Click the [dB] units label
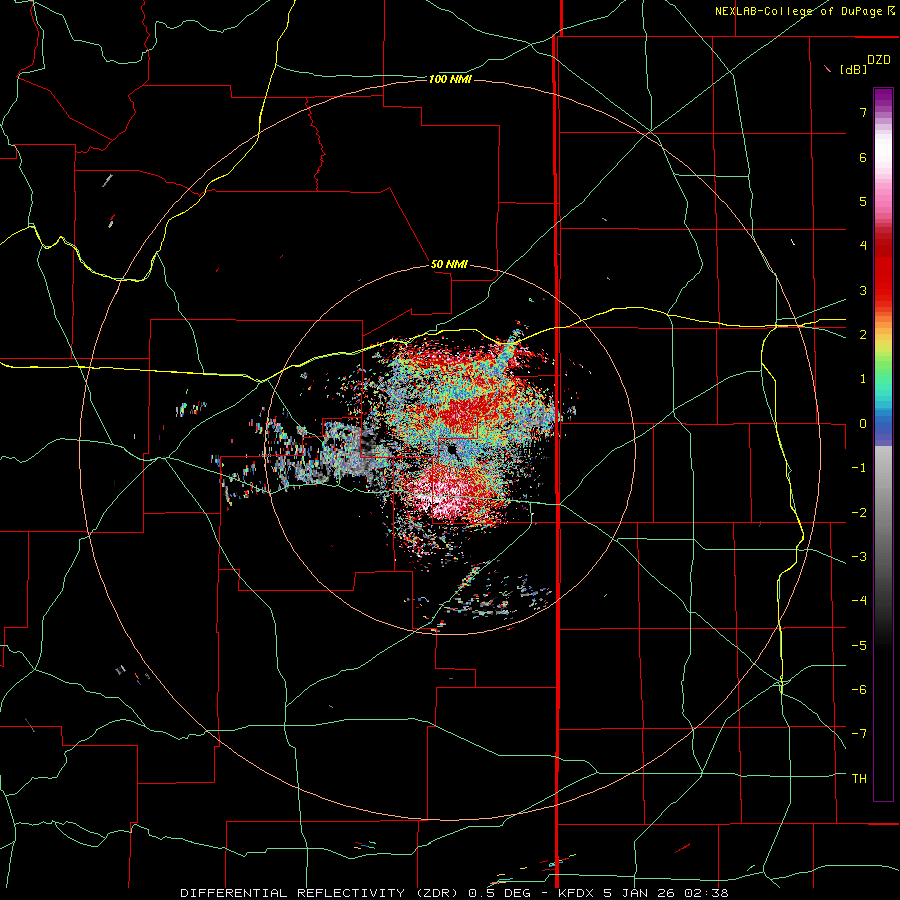The height and width of the screenshot is (900, 900). point(853,69)
